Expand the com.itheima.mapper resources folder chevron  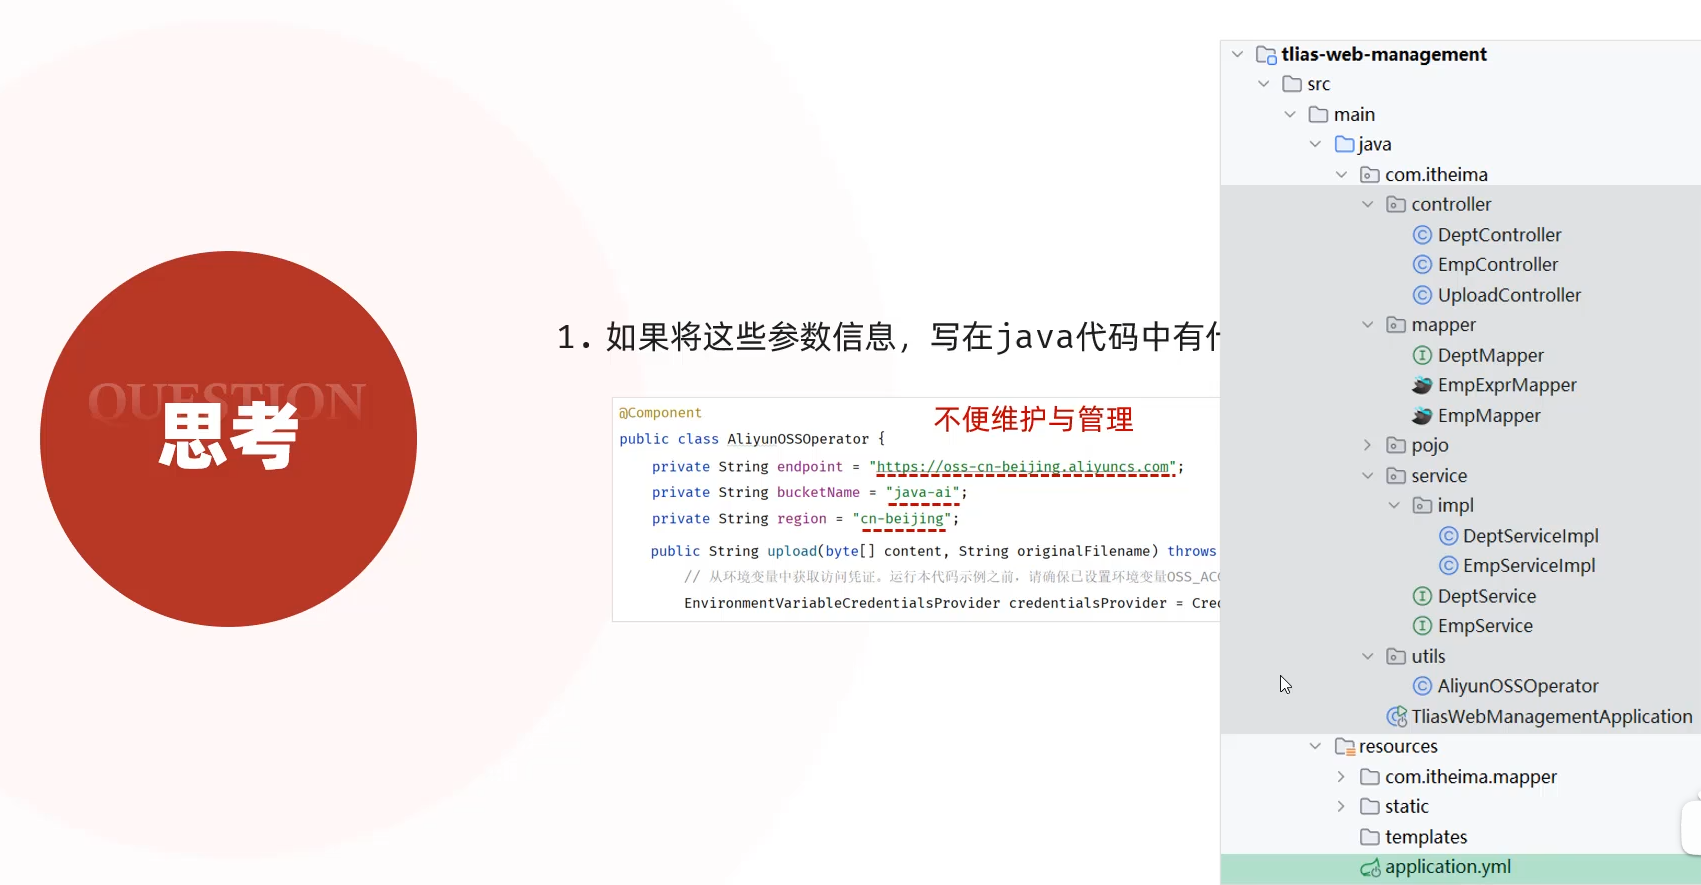pos(1341,777)
